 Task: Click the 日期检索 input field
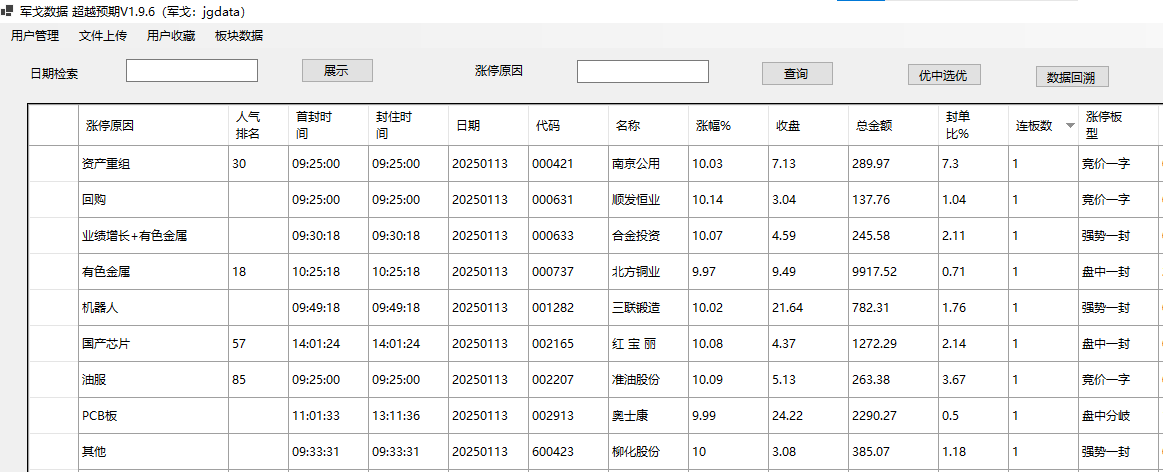[192, 71]
